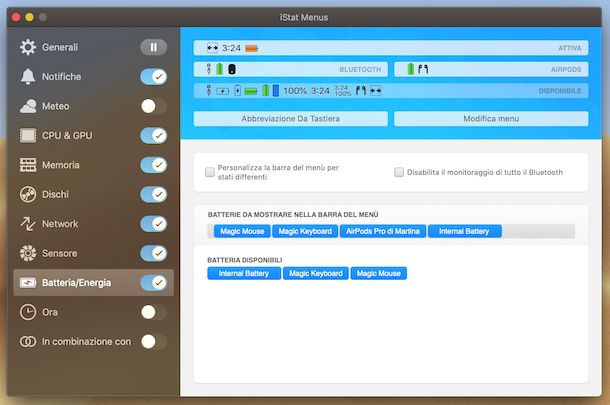
Task: Pick Magic Mouse under Batteria Disponibili
Action: pyautogui.click(x=379, y=273)
